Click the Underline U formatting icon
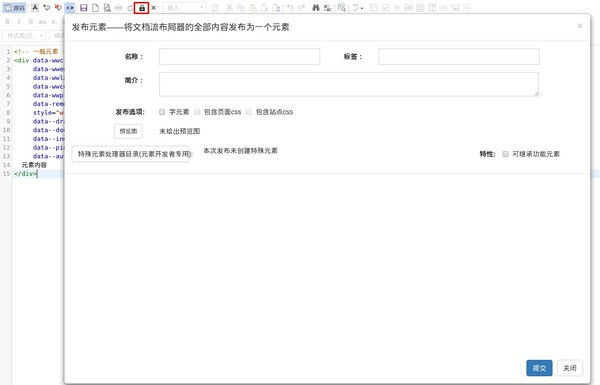 pyautogui.click(x=31, y=22)
